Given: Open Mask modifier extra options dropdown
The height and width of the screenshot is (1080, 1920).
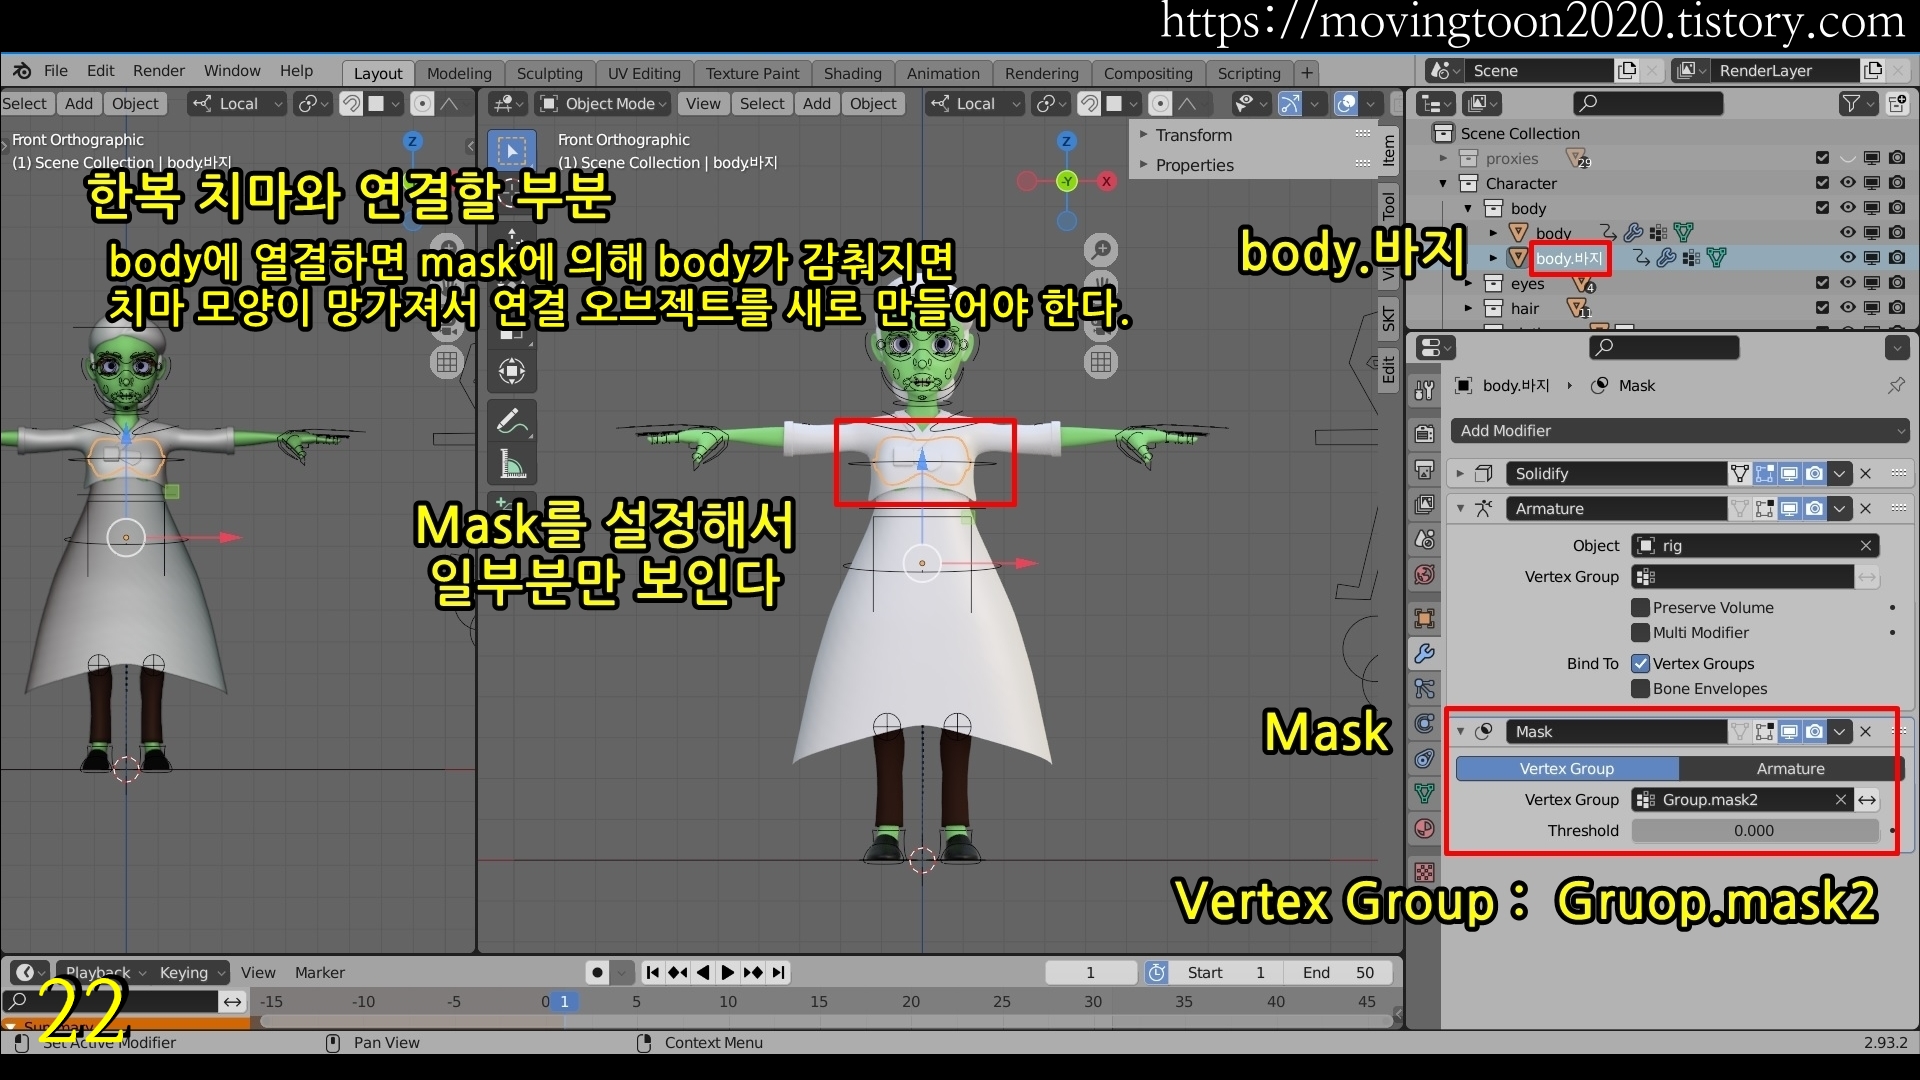Looking at the screenshot, I should (1840, 731).
